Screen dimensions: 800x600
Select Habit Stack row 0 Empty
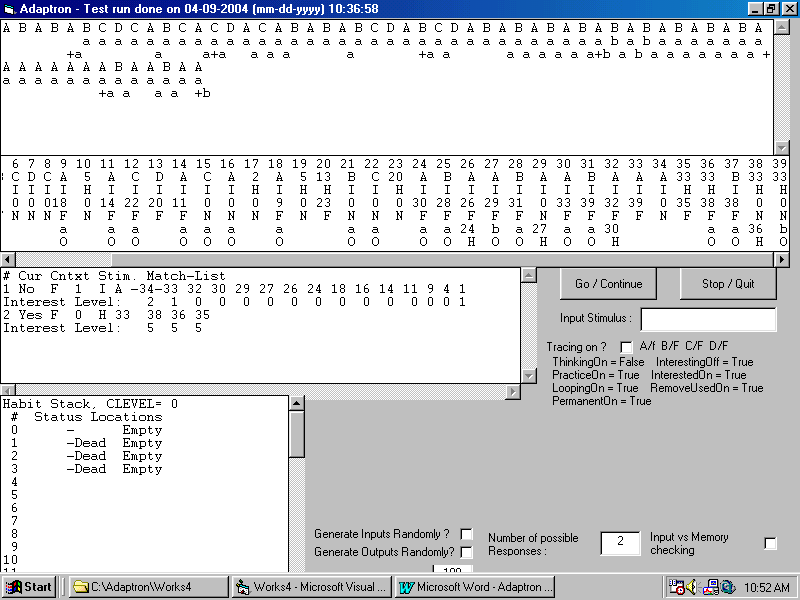87,430
